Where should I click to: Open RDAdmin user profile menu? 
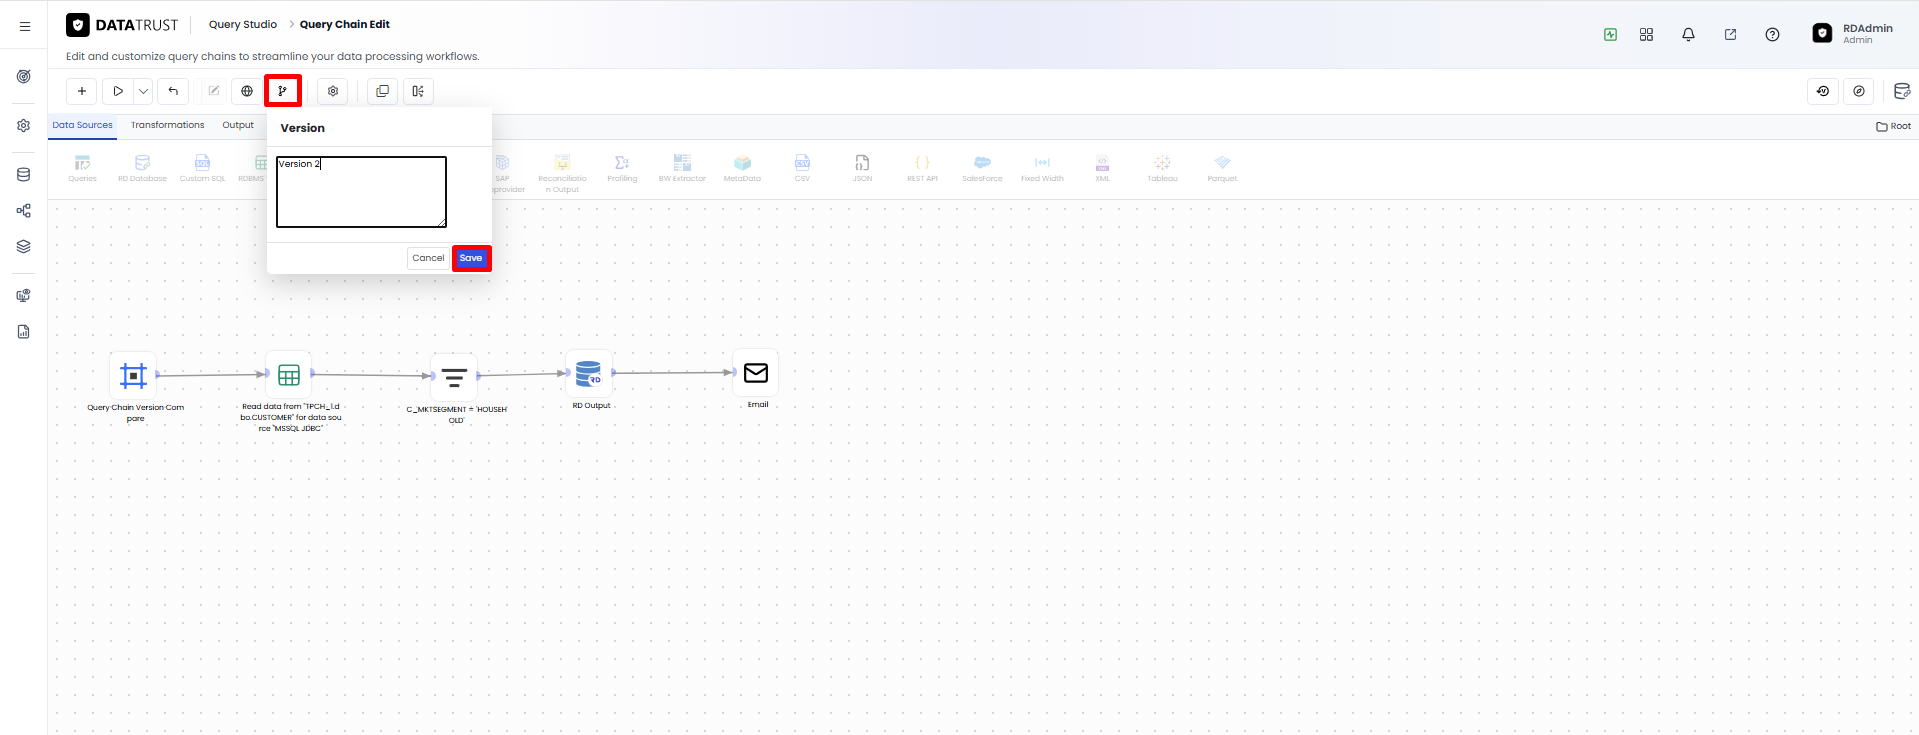[1853, 33]
